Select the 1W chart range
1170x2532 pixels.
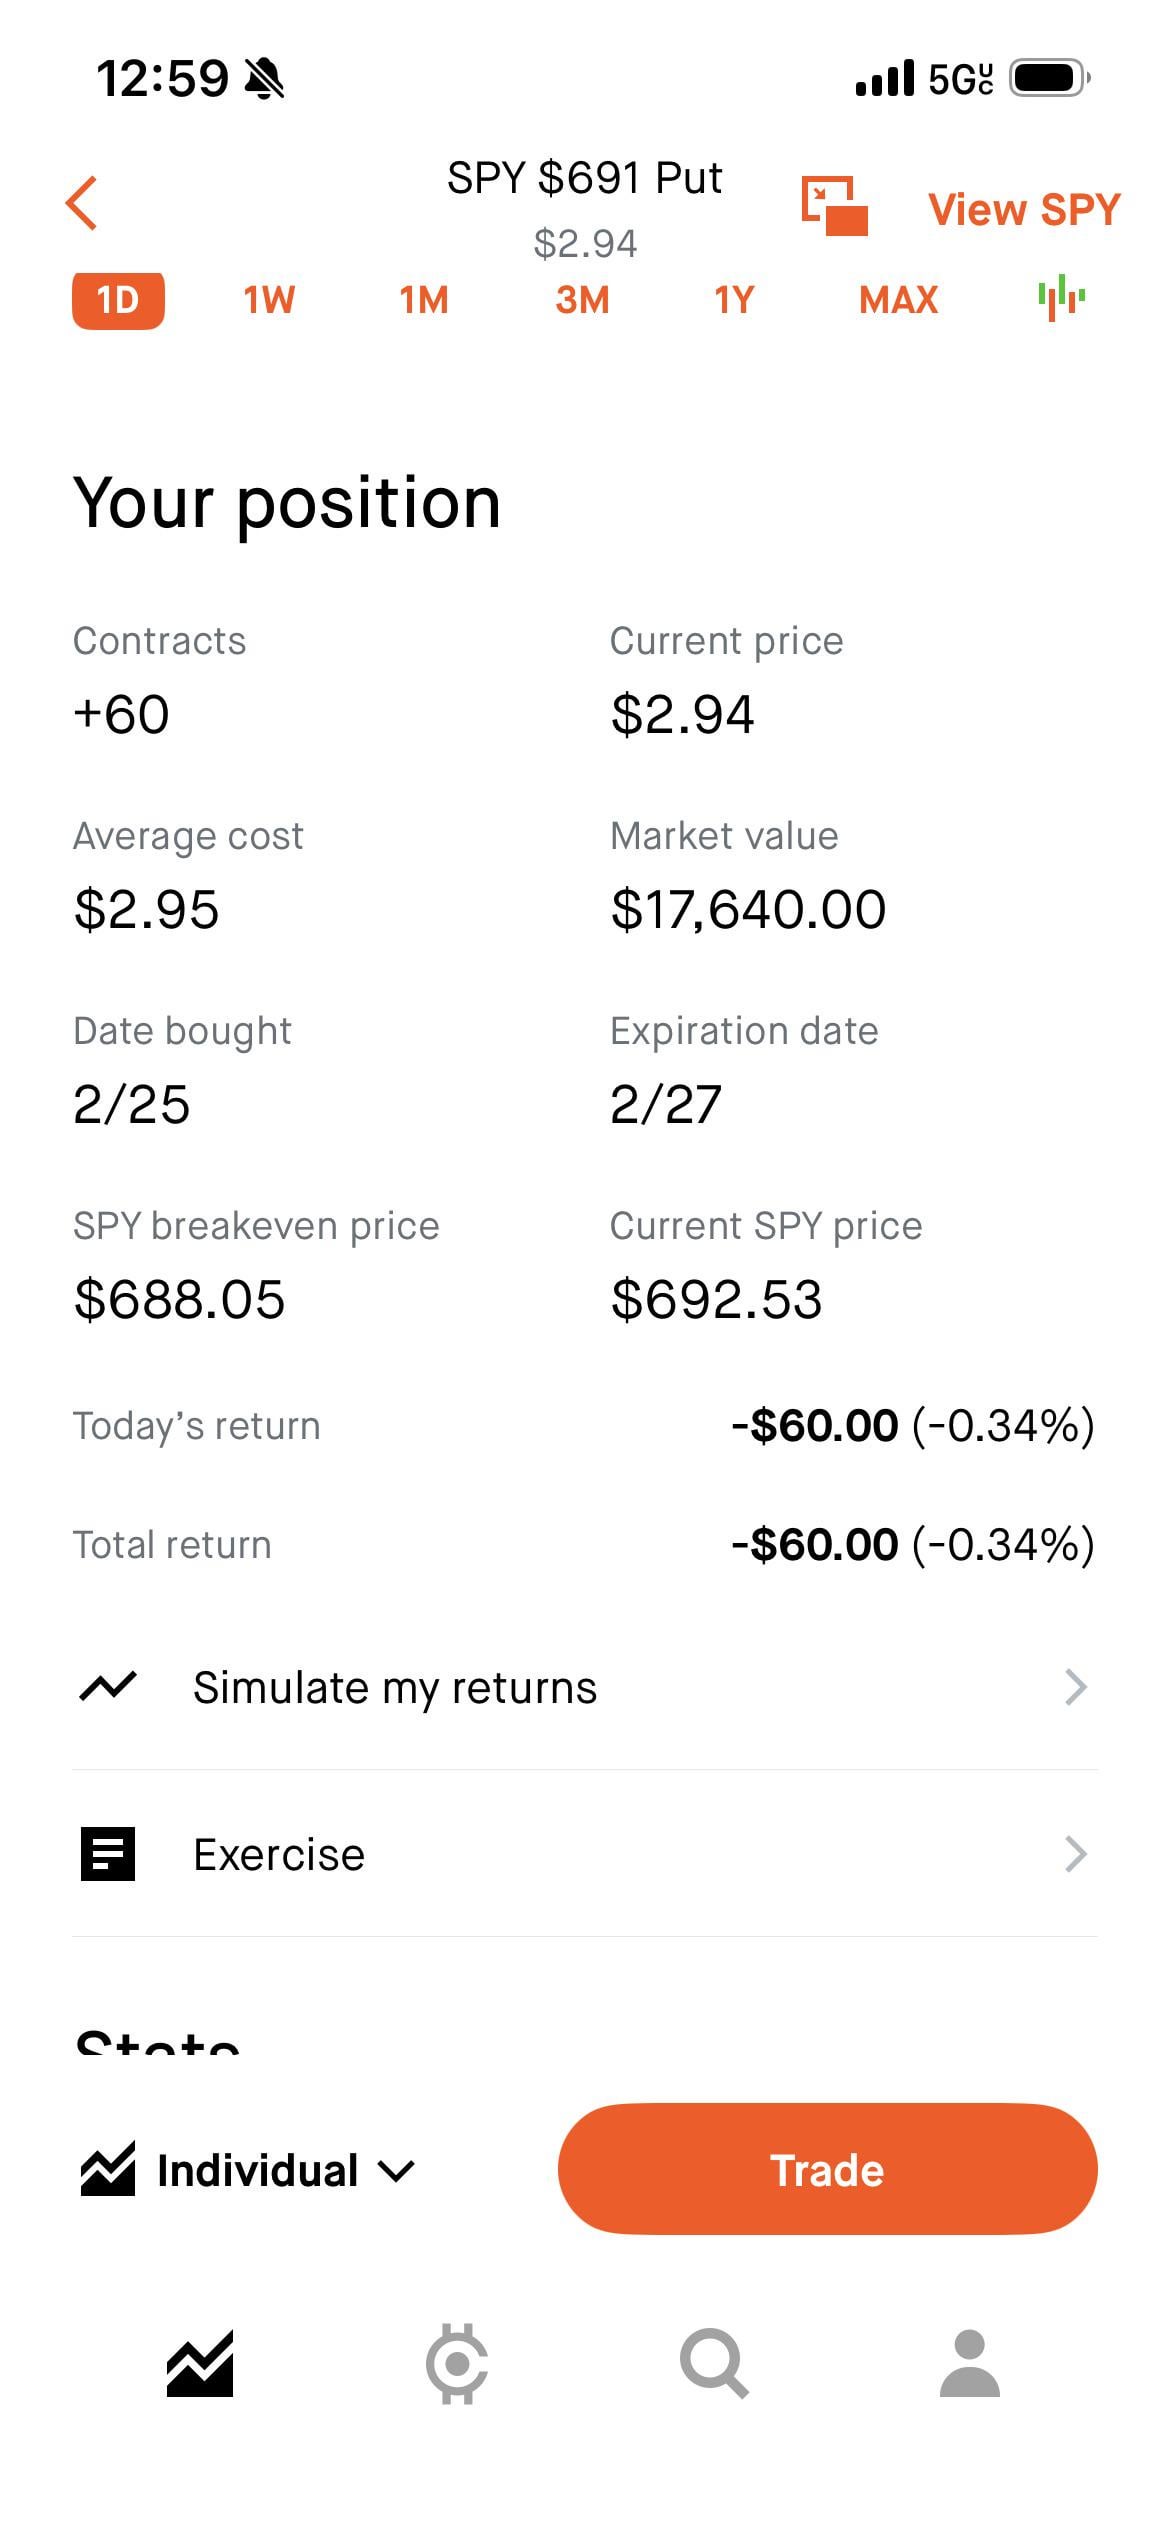click(x=269, y=300)
